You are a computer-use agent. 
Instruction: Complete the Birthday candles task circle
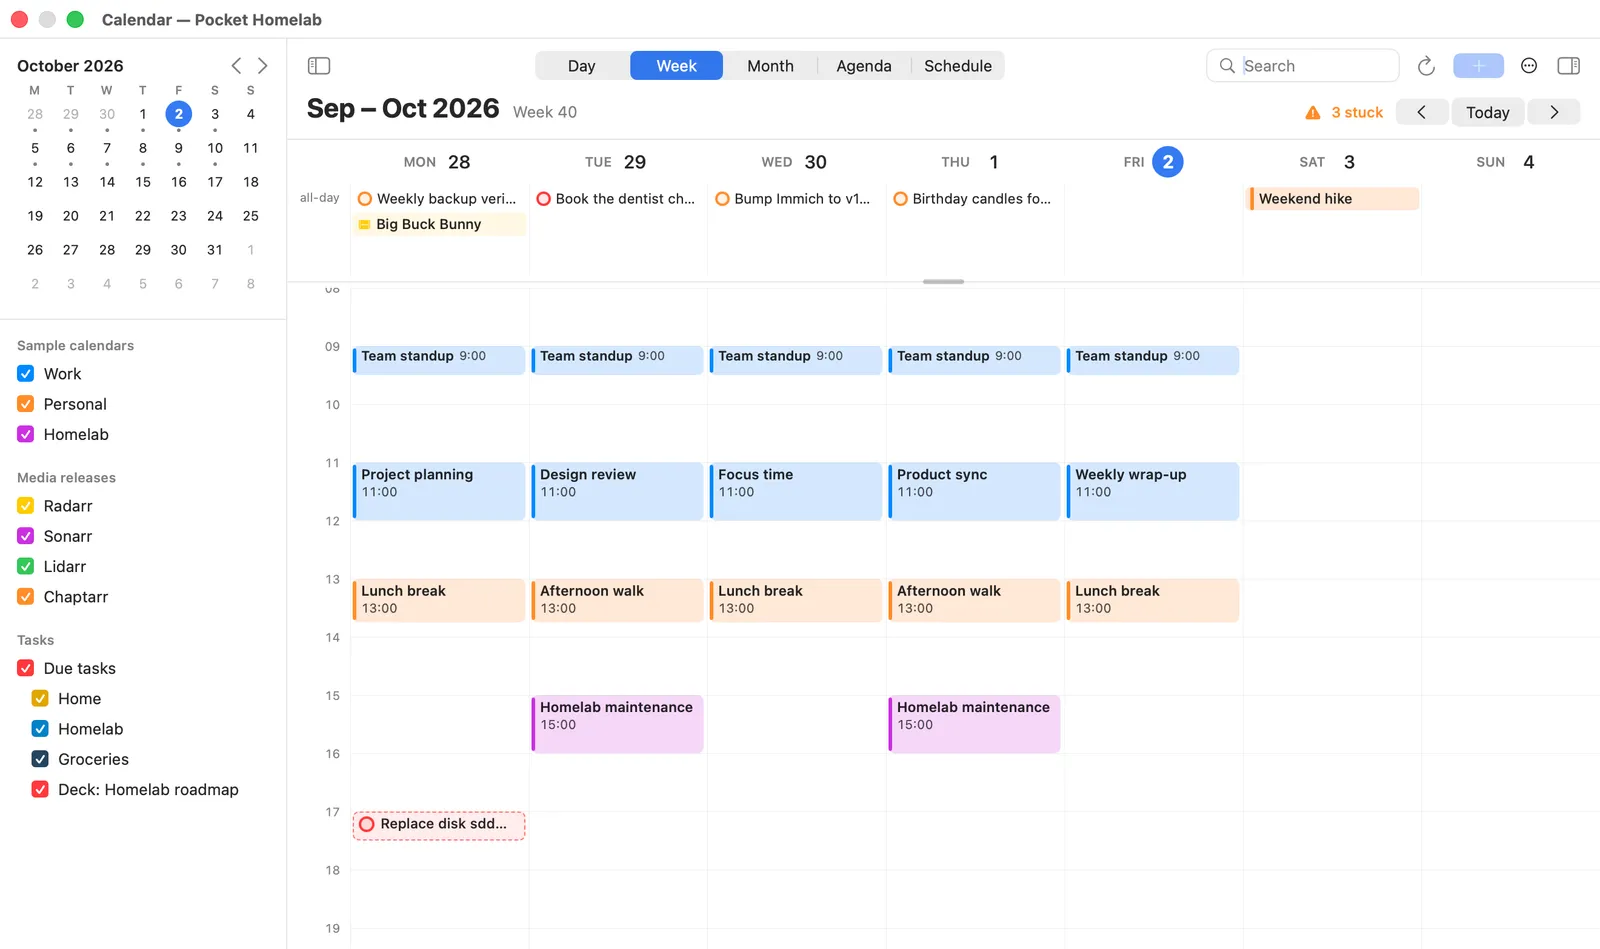point(900,199)
